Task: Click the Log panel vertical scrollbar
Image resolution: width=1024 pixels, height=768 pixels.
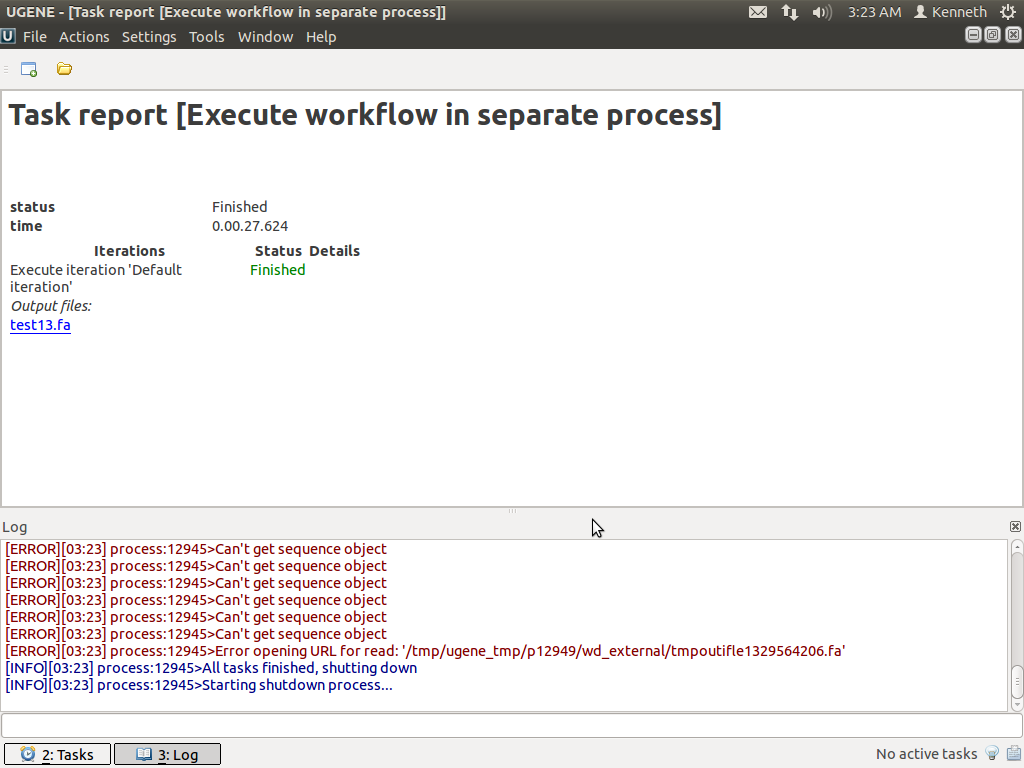Action: [x=1016, y=620]
